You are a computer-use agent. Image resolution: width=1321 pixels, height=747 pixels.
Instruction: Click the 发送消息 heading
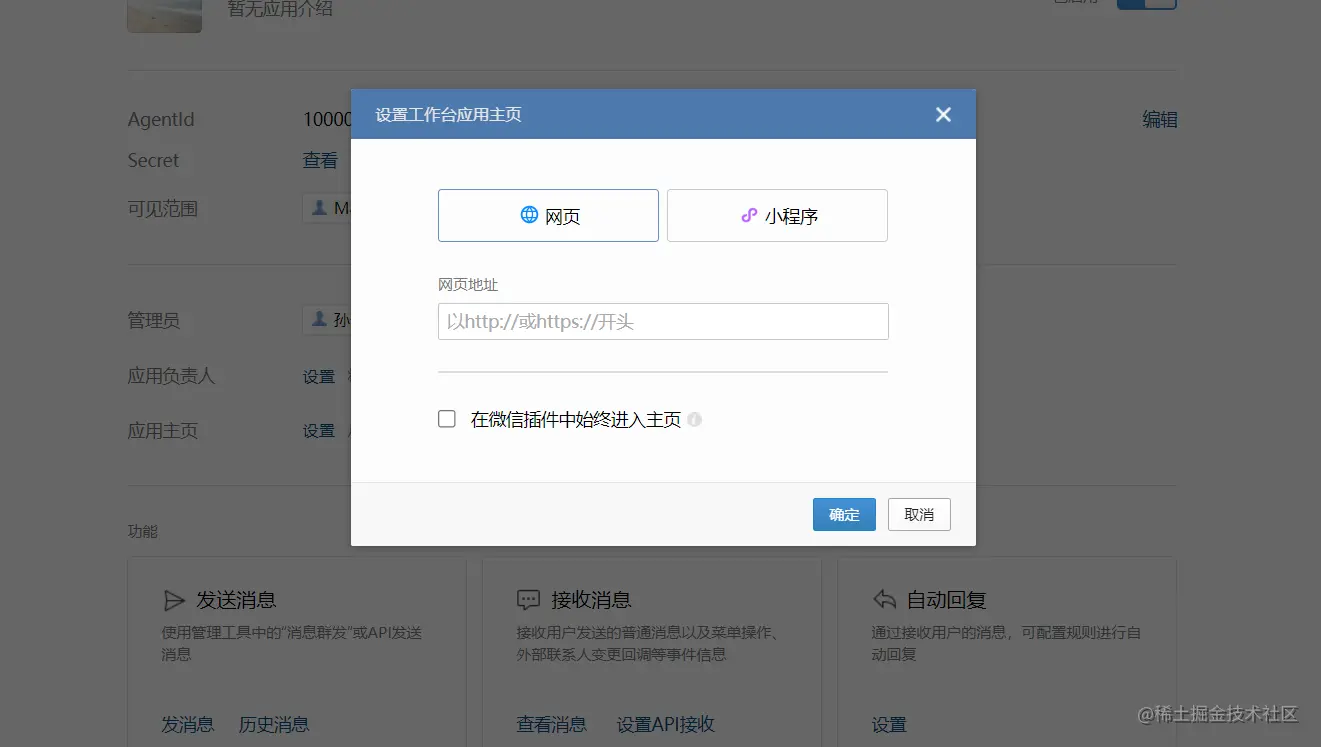tap(236, 600)
